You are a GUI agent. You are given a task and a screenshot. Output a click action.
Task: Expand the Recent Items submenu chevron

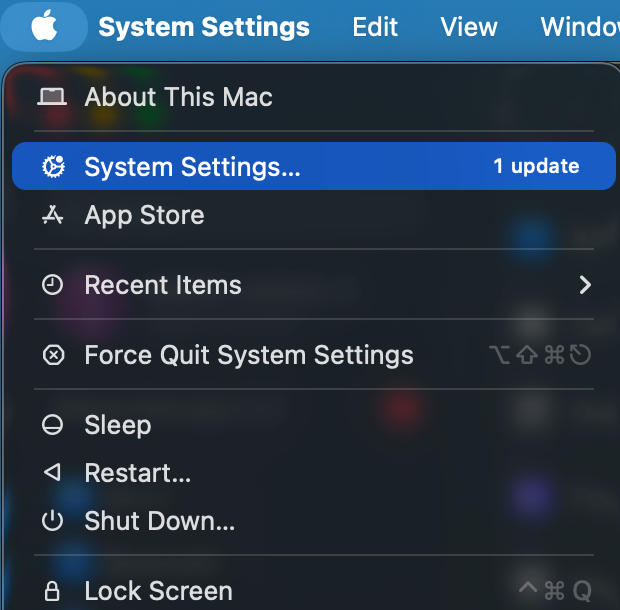pyautogui.click(x=585, y=285)
